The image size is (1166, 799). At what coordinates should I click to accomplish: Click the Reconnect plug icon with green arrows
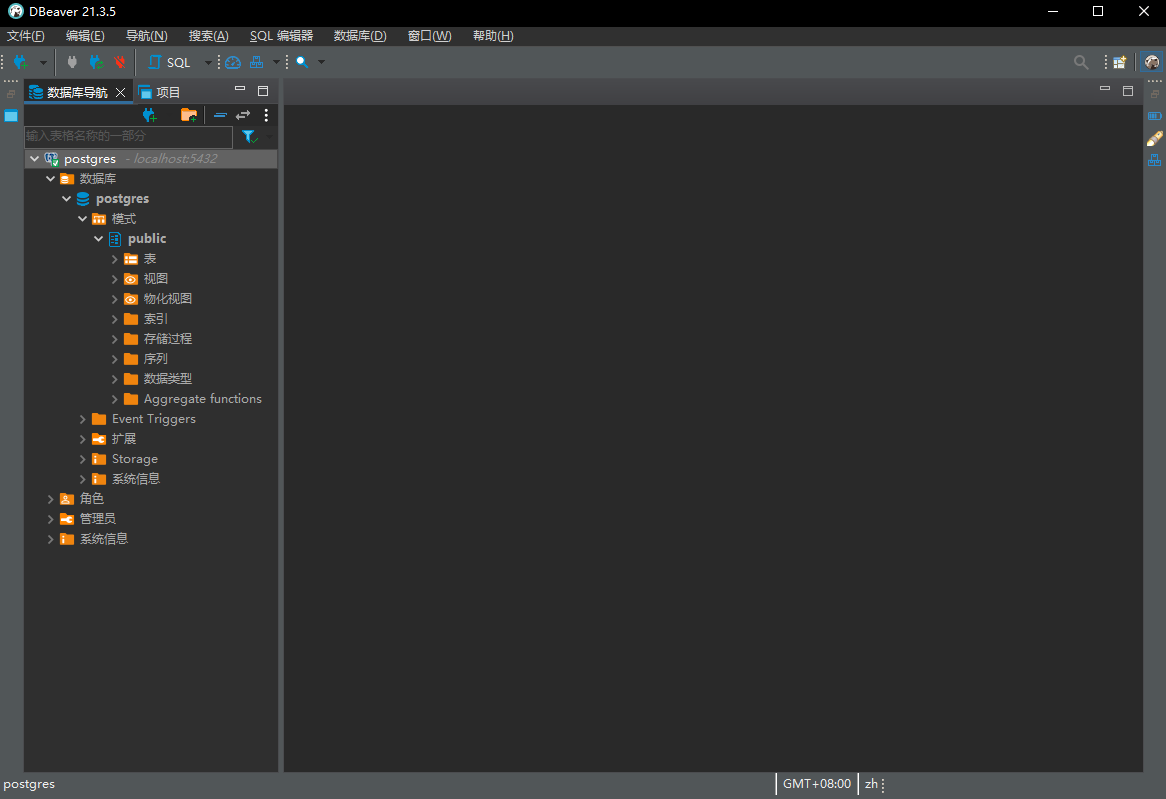[x=96, y=62]
